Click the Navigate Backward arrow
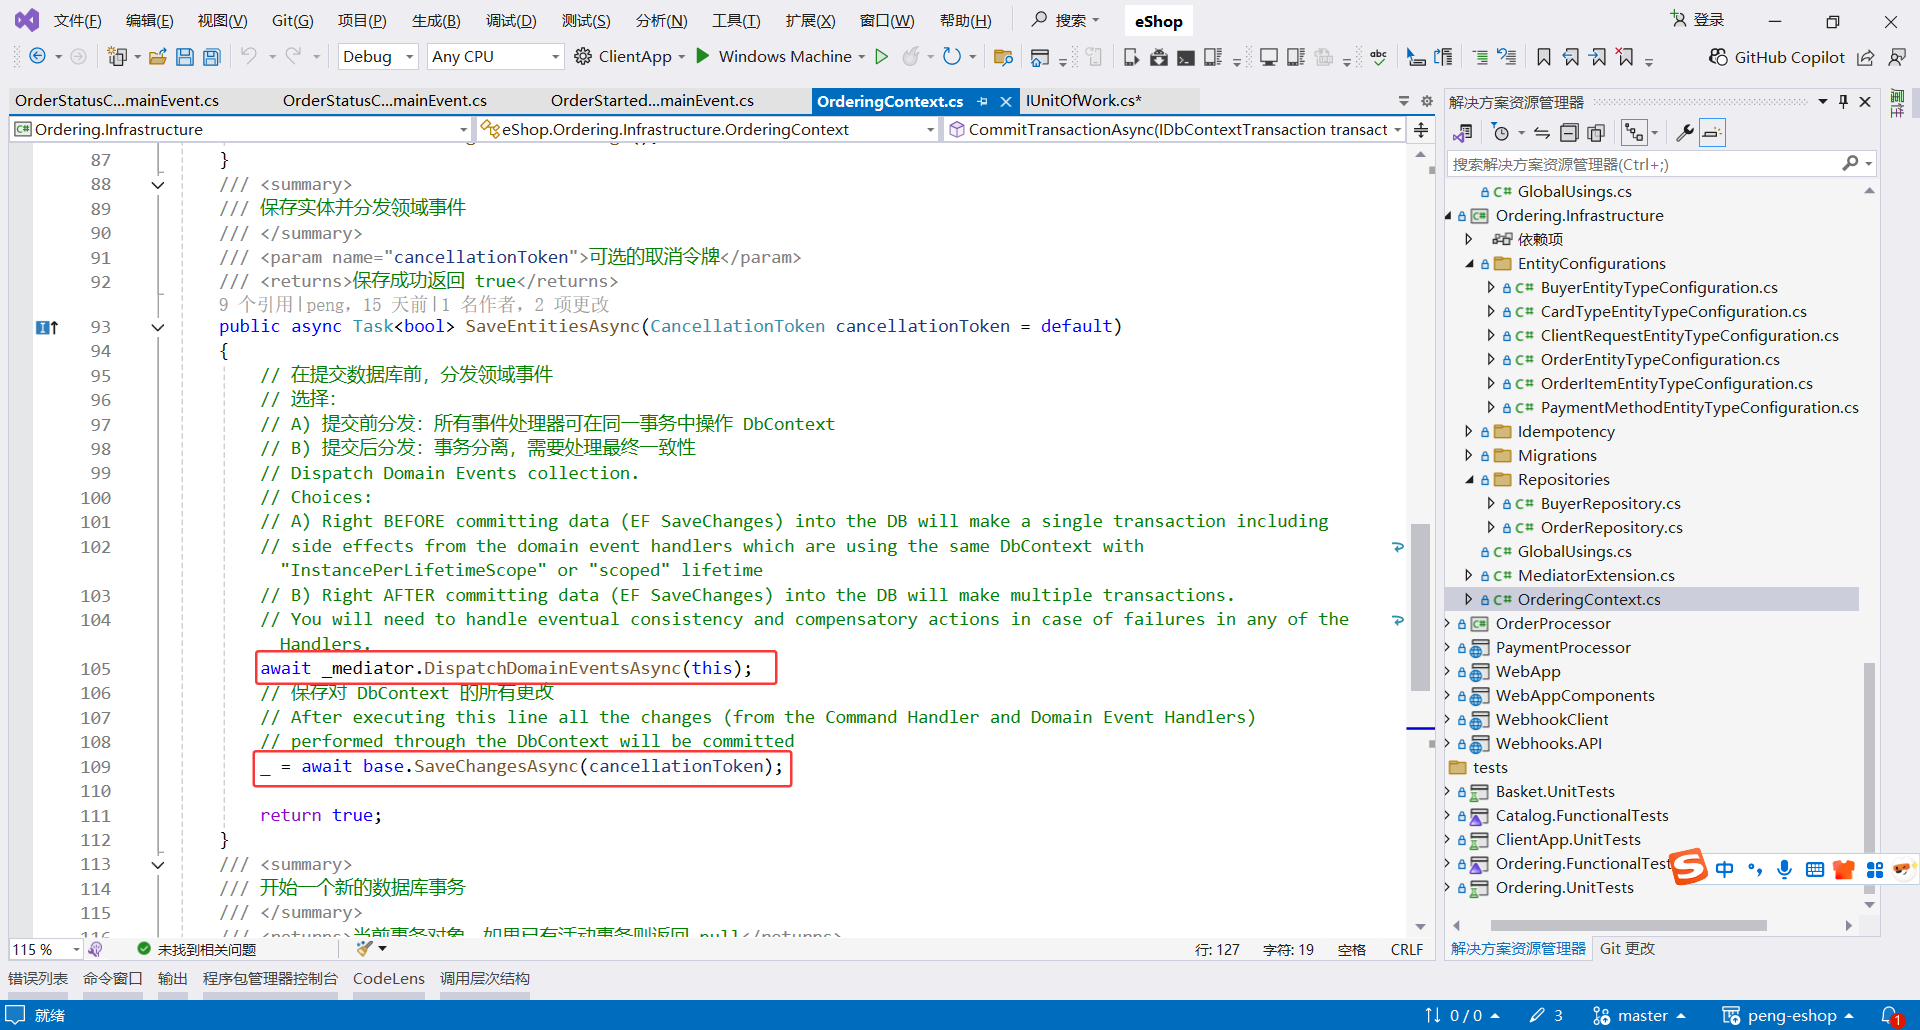Viewport: 1920px width, 1030px height. click(37, 57)
